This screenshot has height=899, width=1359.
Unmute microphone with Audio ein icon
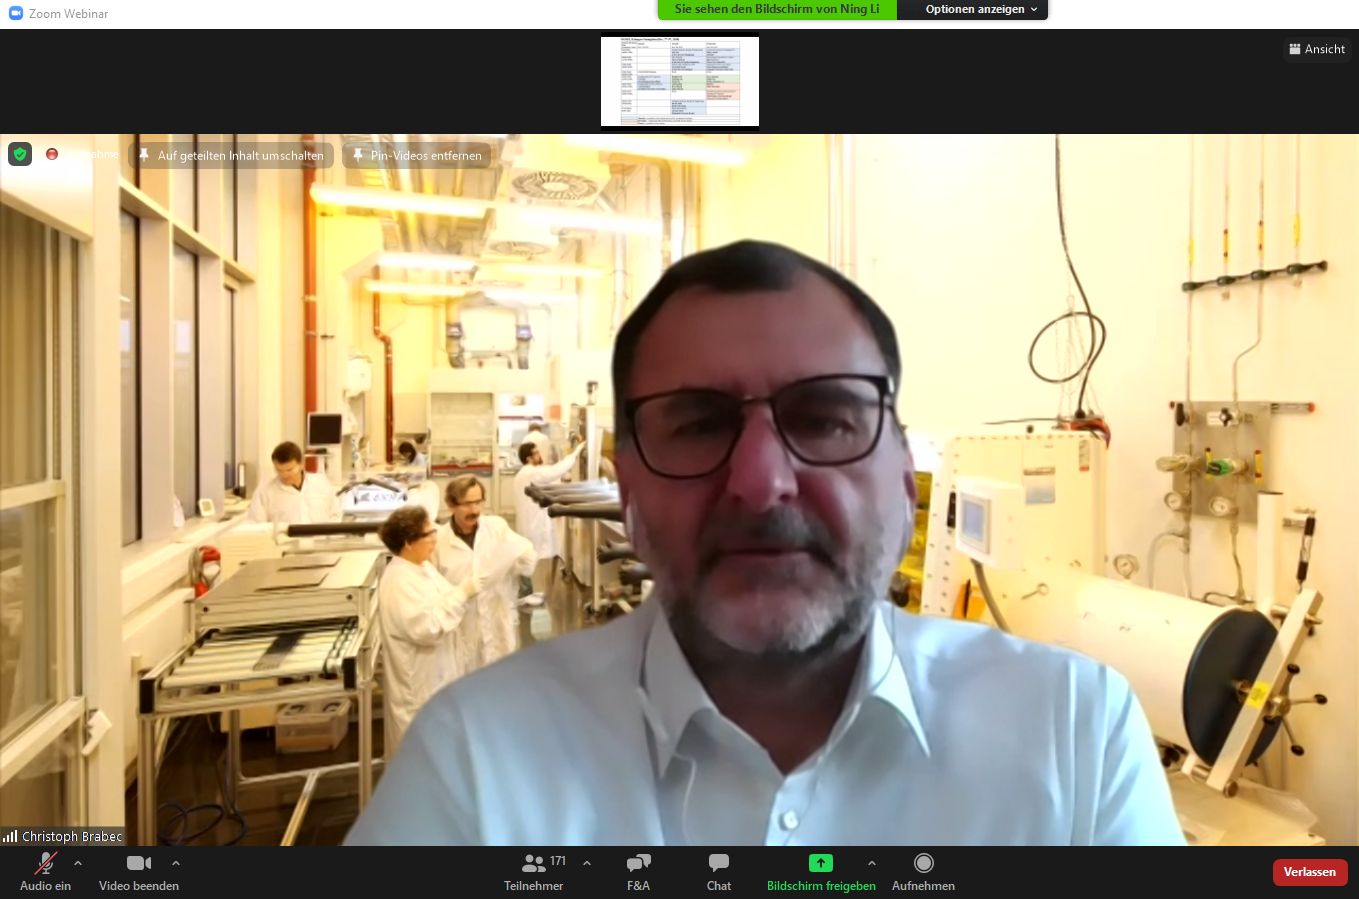[x=45, y=864]
